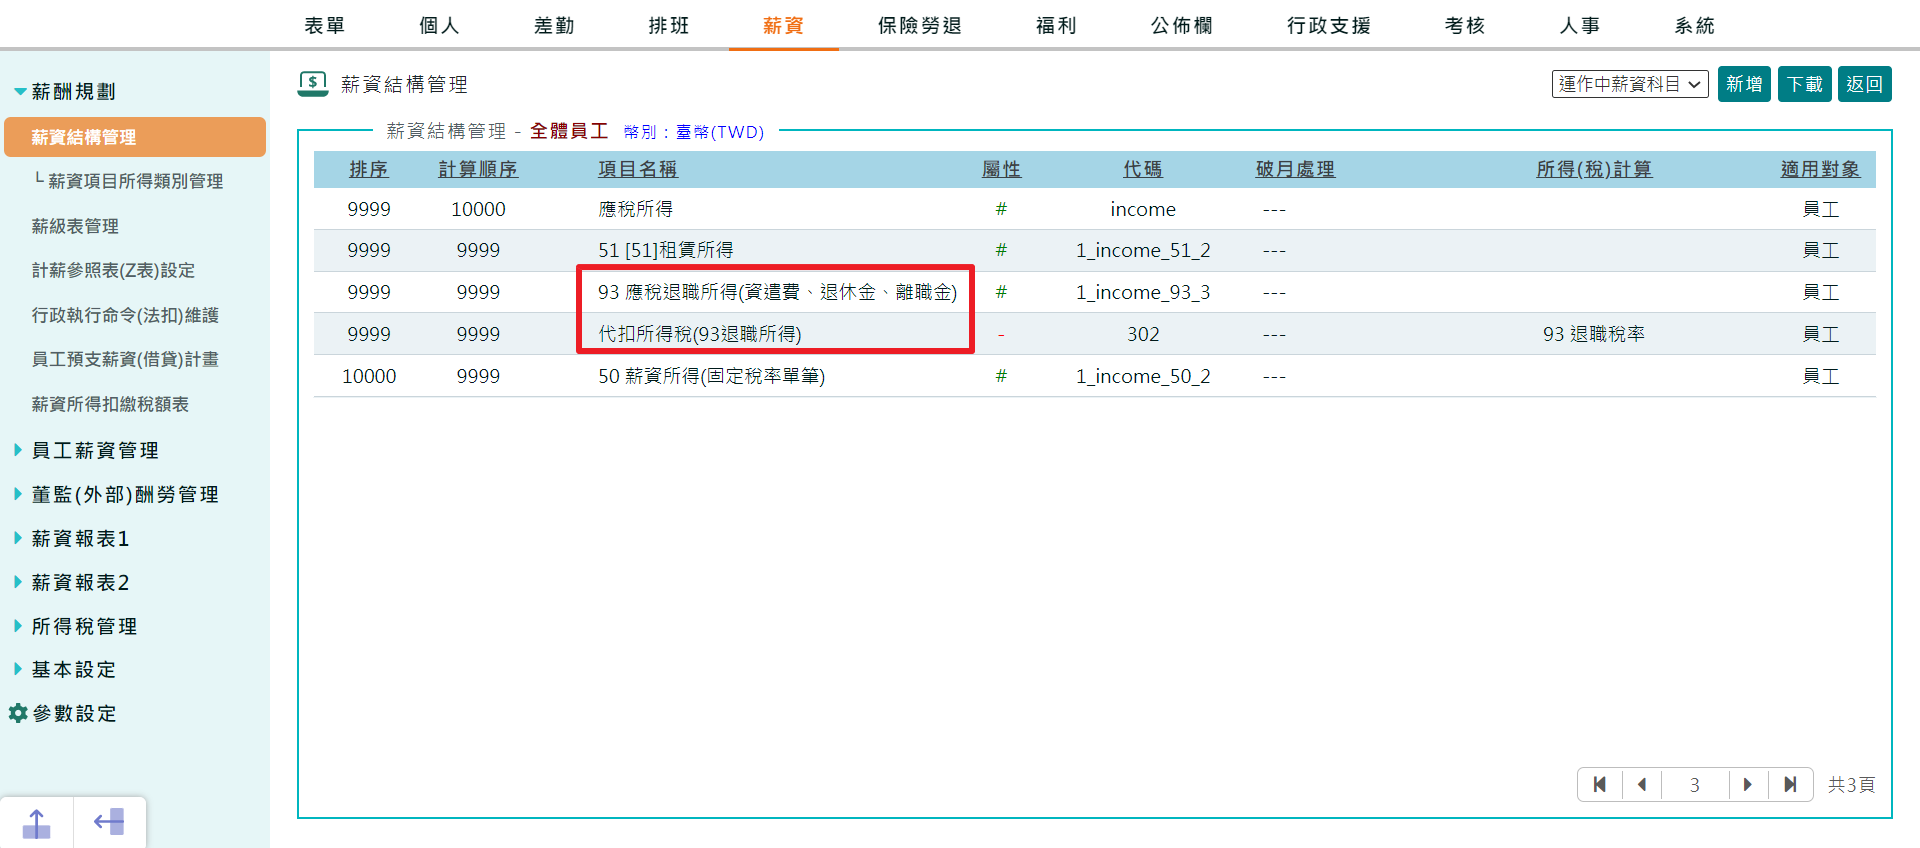Open 薪資項目所得類別管理 in sidebar
The width and height of the screenshot is (1920, 848).
135,181
